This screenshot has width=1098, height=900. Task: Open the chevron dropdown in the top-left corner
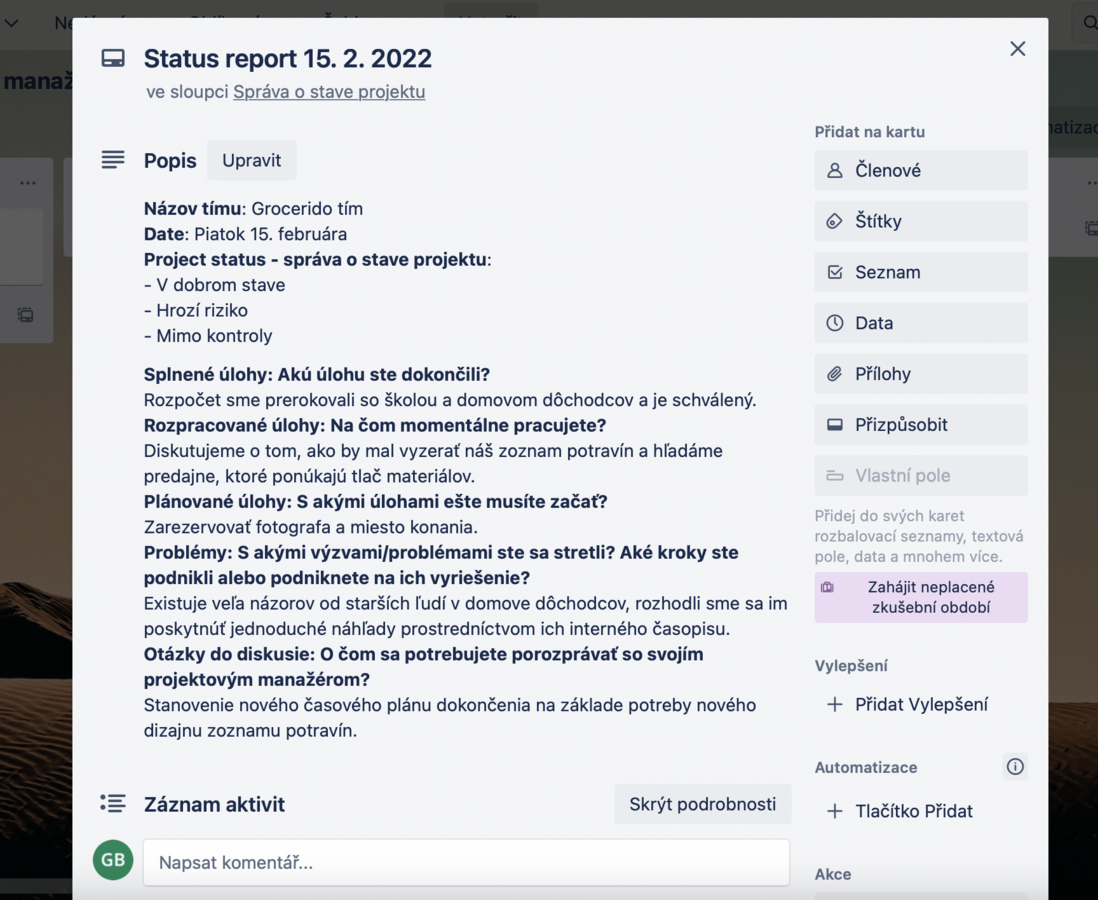[x=12, y=22]
